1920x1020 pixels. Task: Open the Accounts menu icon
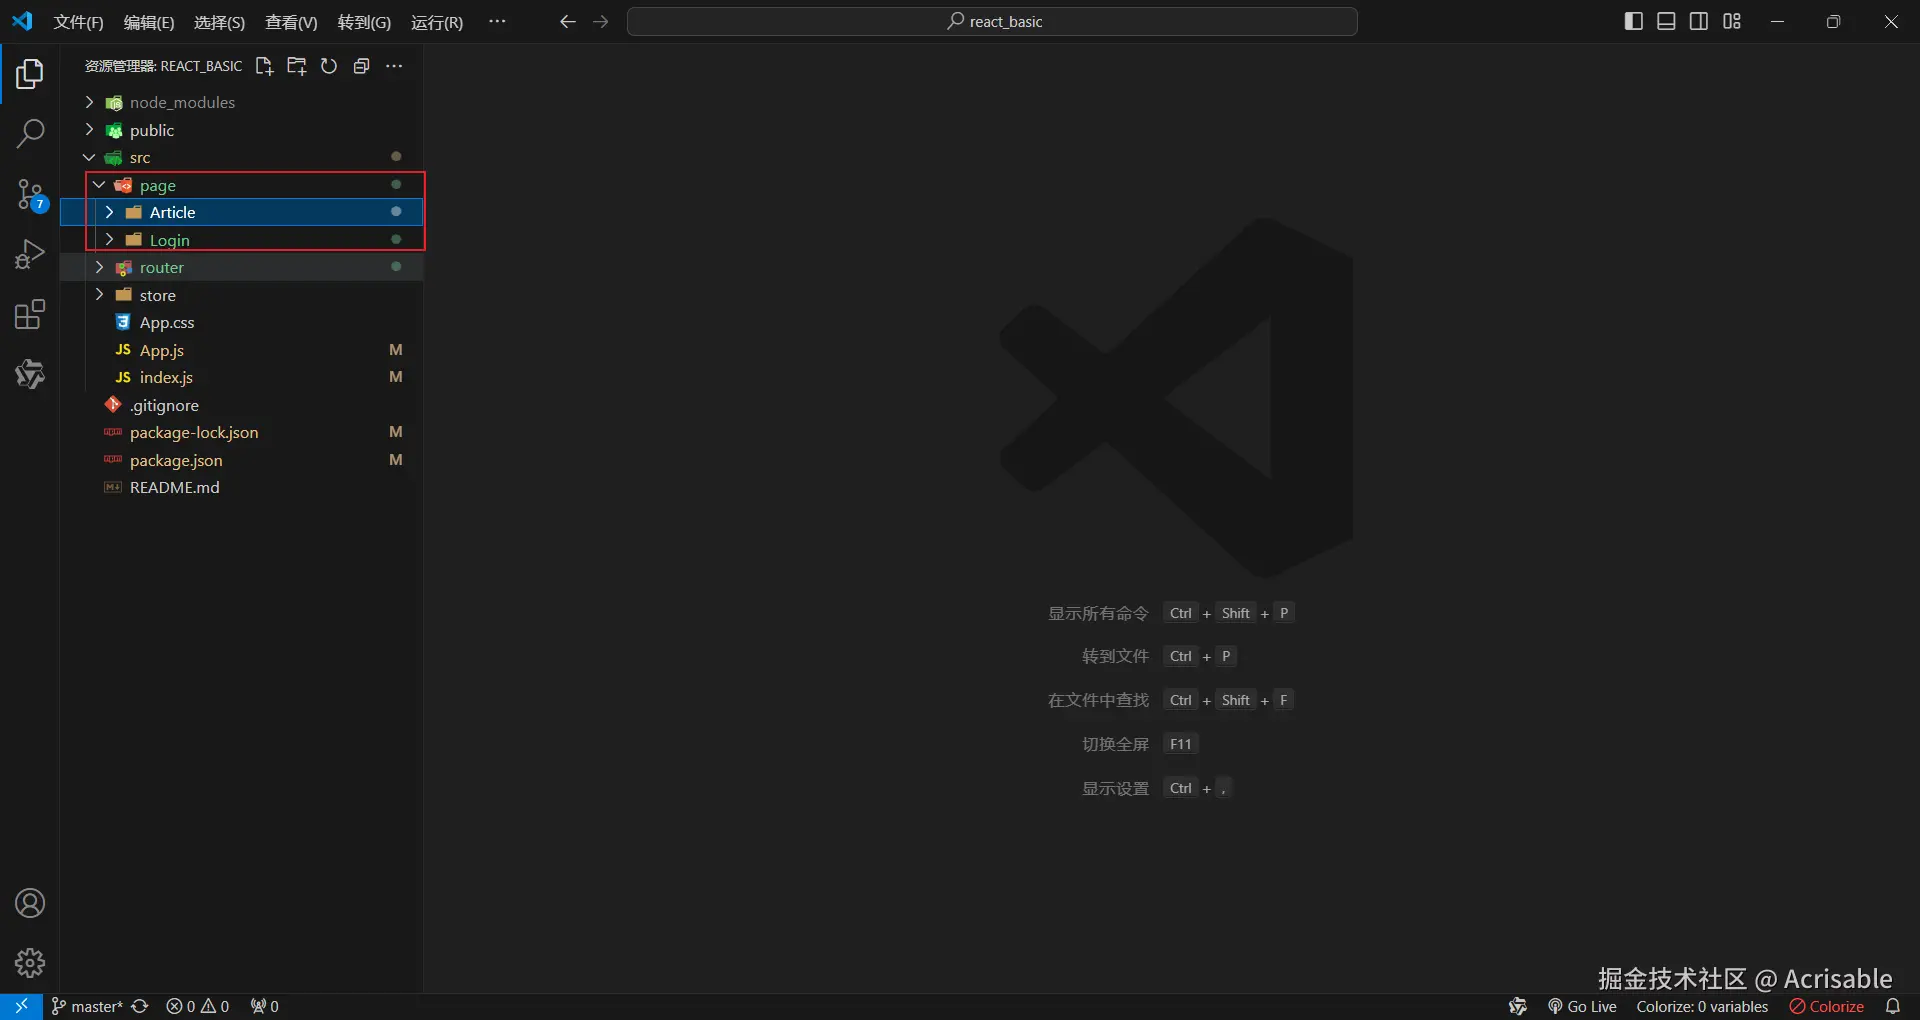30,904
